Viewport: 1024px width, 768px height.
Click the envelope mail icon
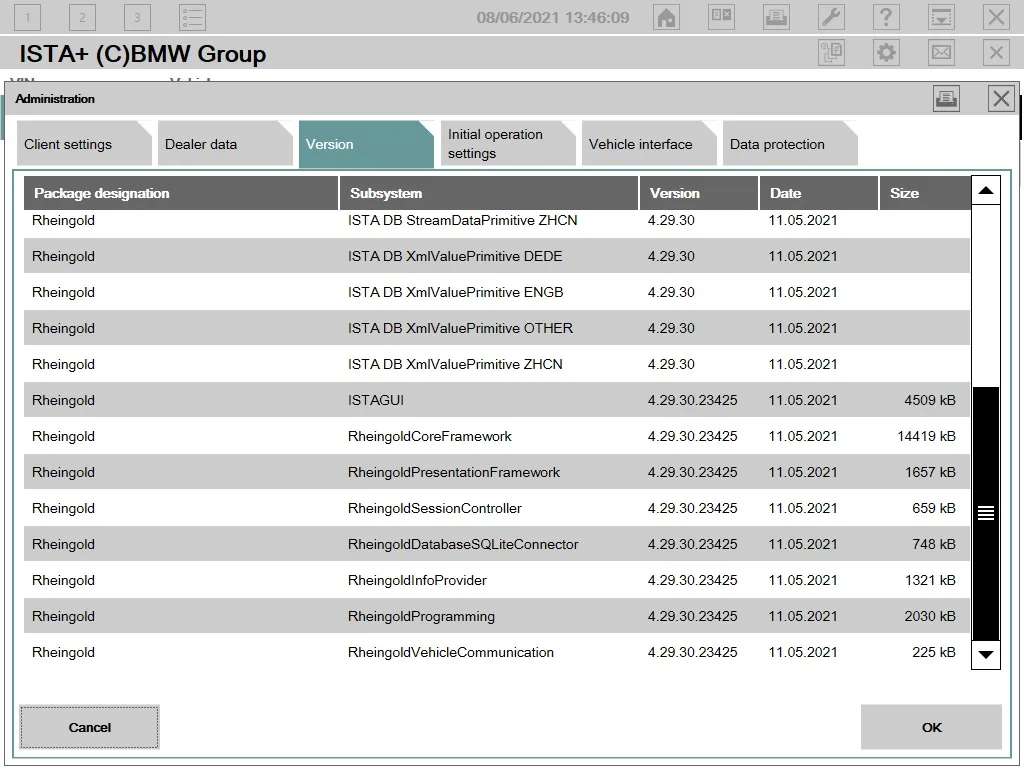point(941,53)
